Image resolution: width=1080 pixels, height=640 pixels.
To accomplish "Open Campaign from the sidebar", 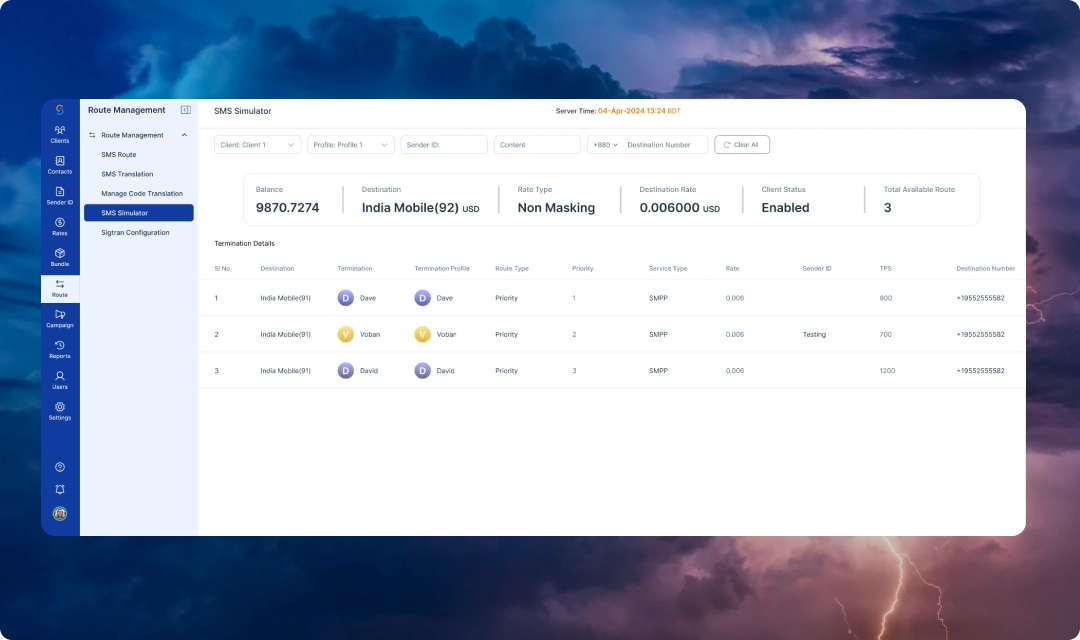I will point(60,318).
